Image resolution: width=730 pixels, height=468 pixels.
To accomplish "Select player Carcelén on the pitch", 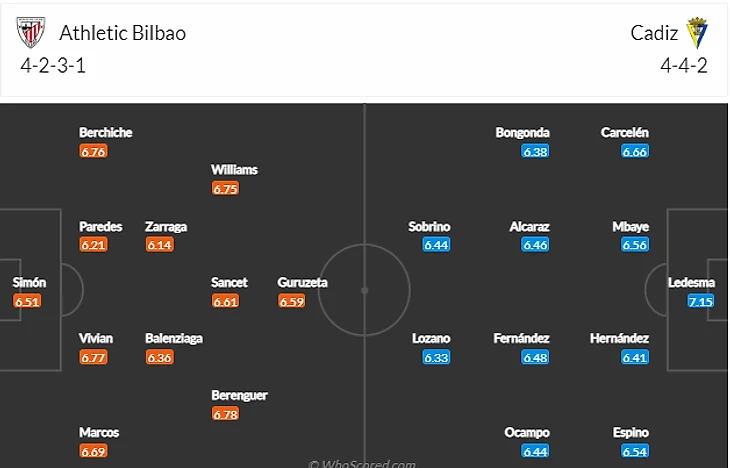I will [625, 132].
